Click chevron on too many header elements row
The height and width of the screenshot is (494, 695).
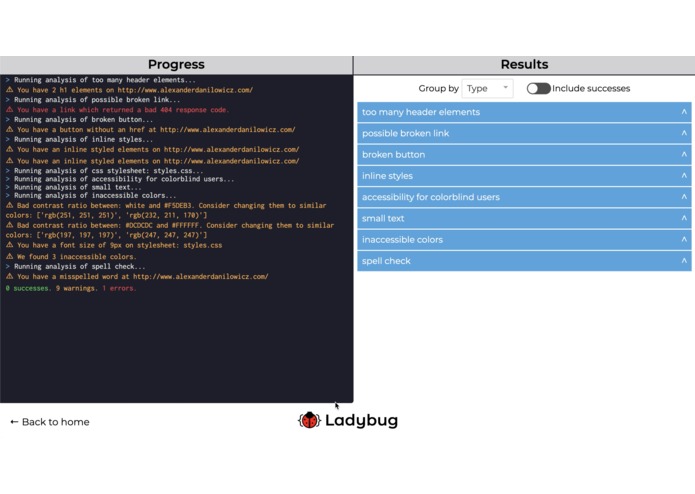click(x=684, y=112)
